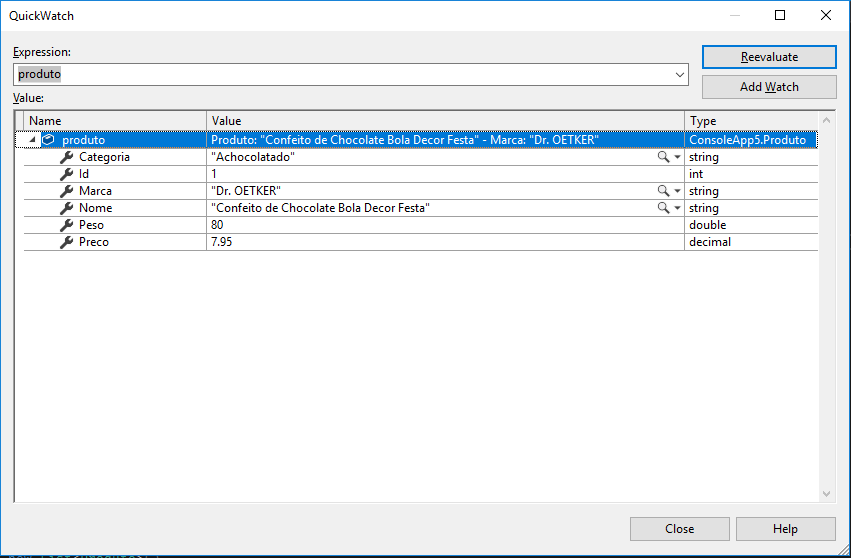Click the Nome value "Confeito de Chocolate Bola Decor Festa"

click(320, 208)
